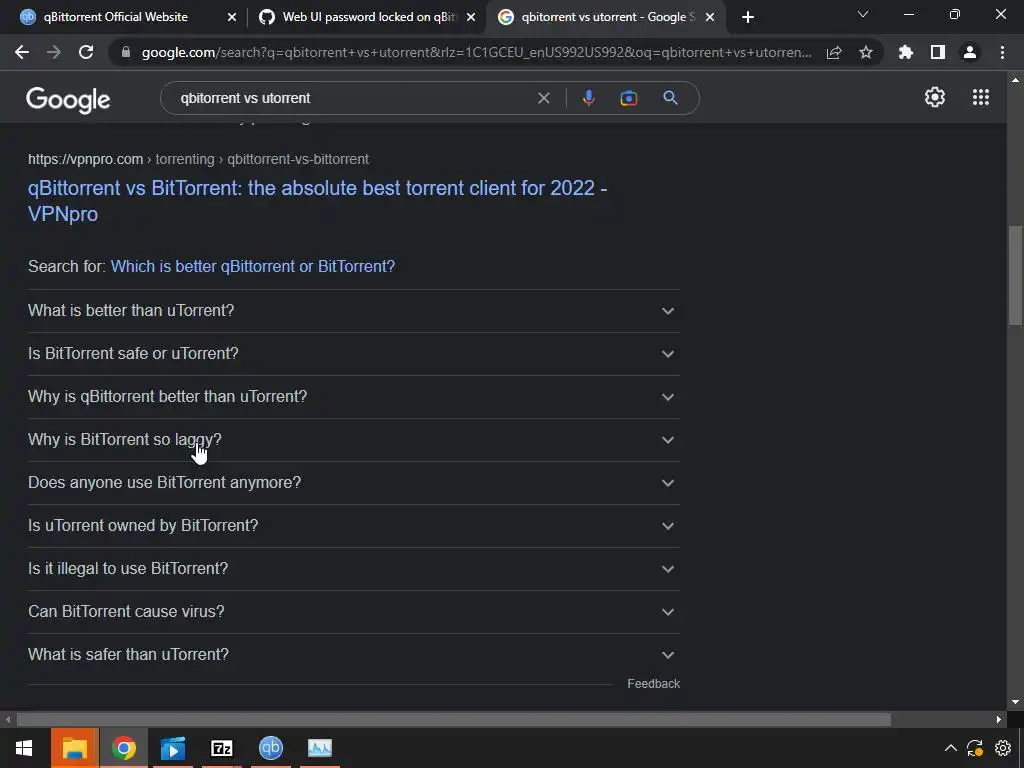This screenshot has width=1024, height=768.
Task: Open the qBittorrent vs BitTorrent VPNpro result
Action: point(317,200)
